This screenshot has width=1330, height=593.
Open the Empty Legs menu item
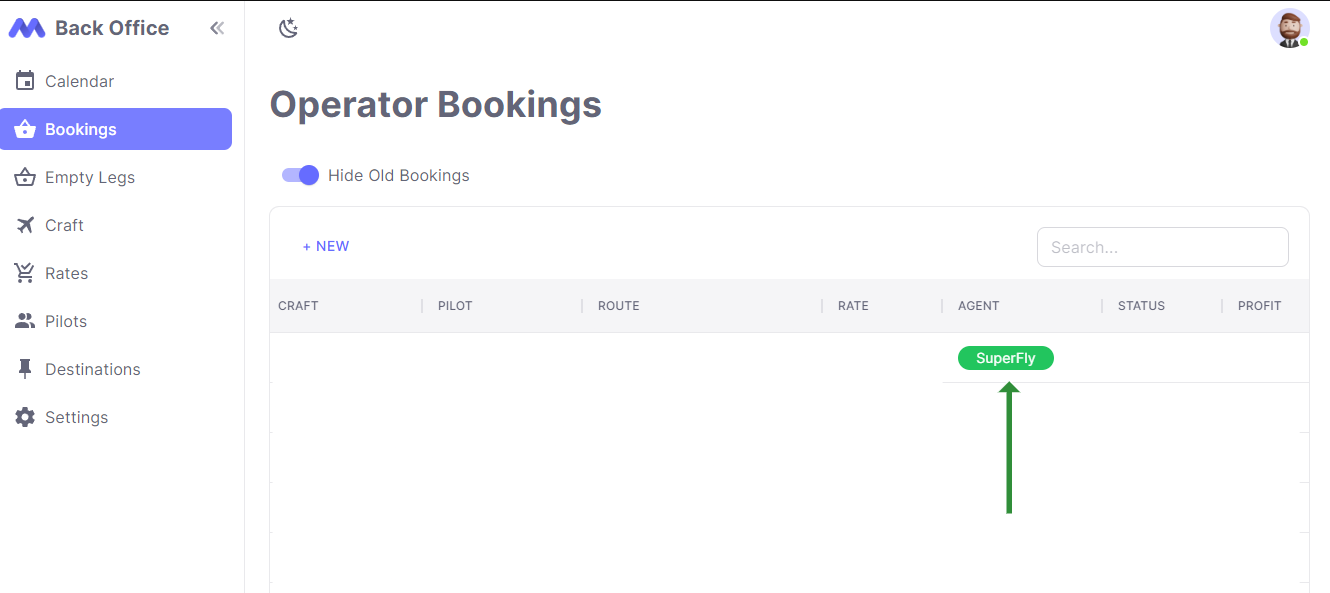point(90,177)
